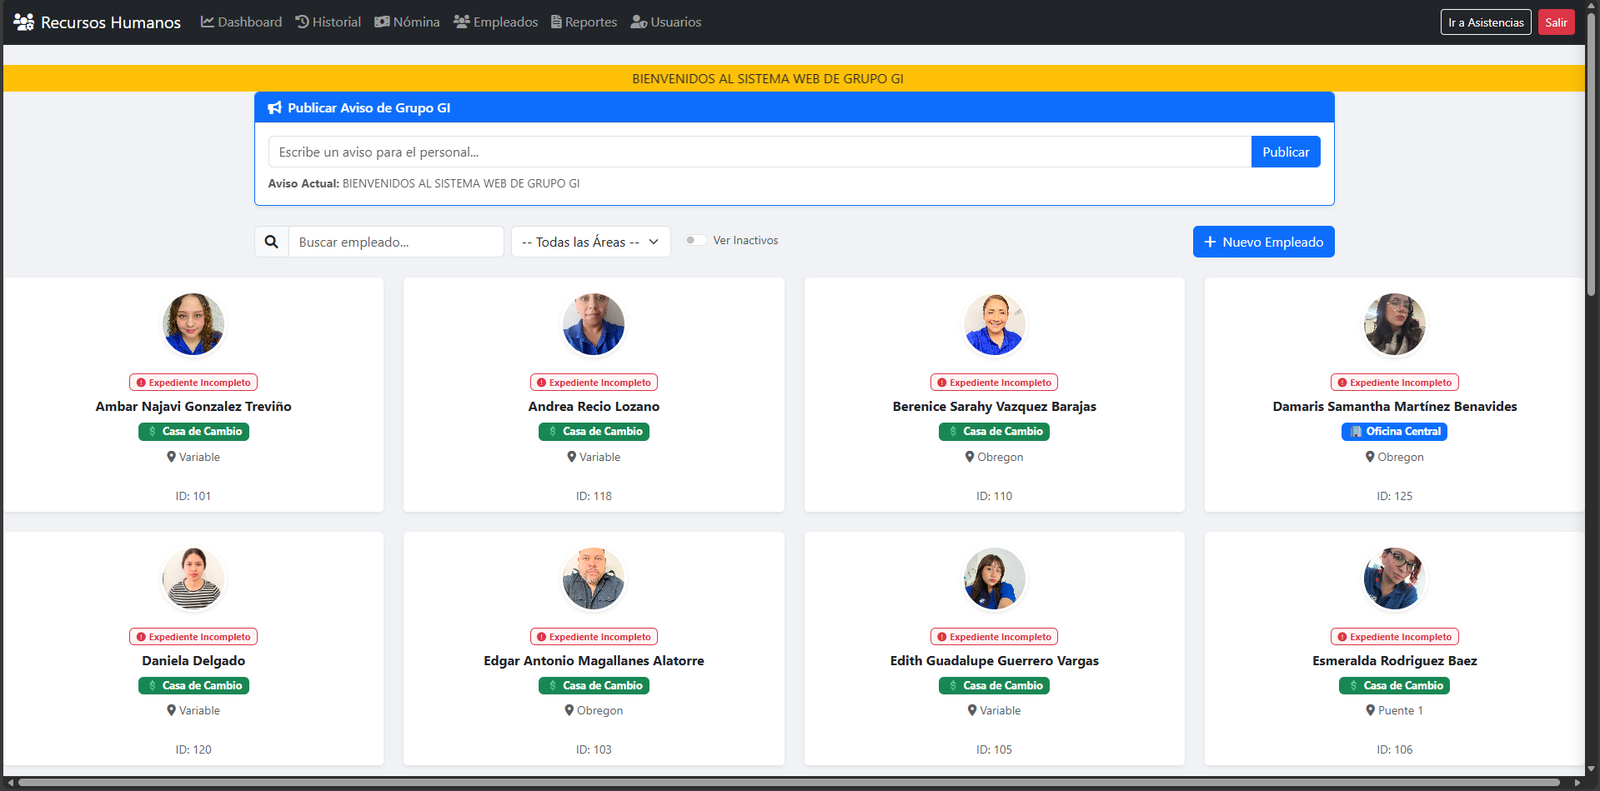The width and height of the screenshot is (1600, 791).
Task: Click the ID: 125 label
Action: pyautogui.click(x=1395, y=496)
